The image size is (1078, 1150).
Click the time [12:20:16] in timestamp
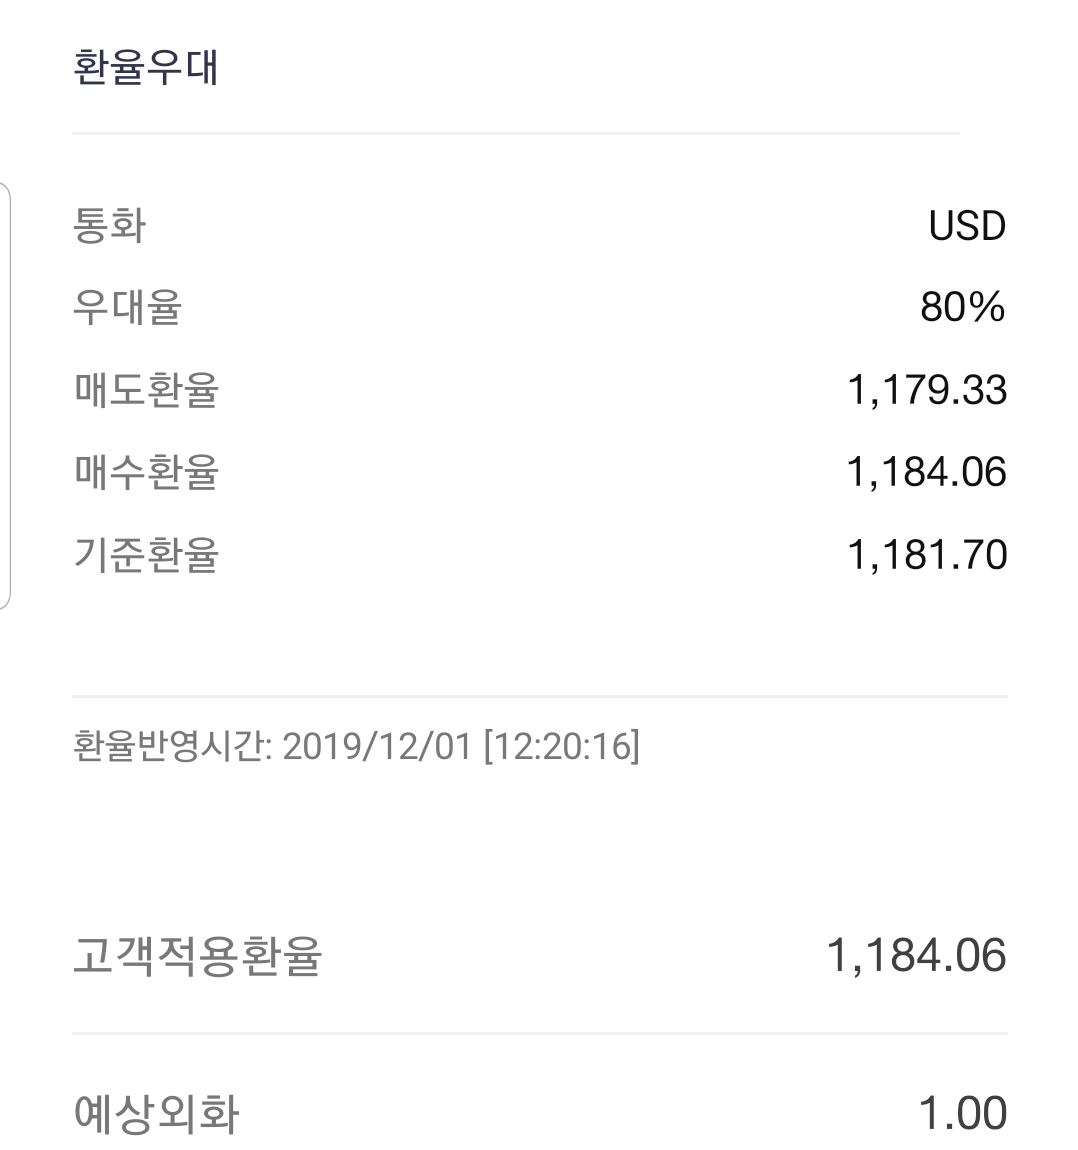click(562, 747)
